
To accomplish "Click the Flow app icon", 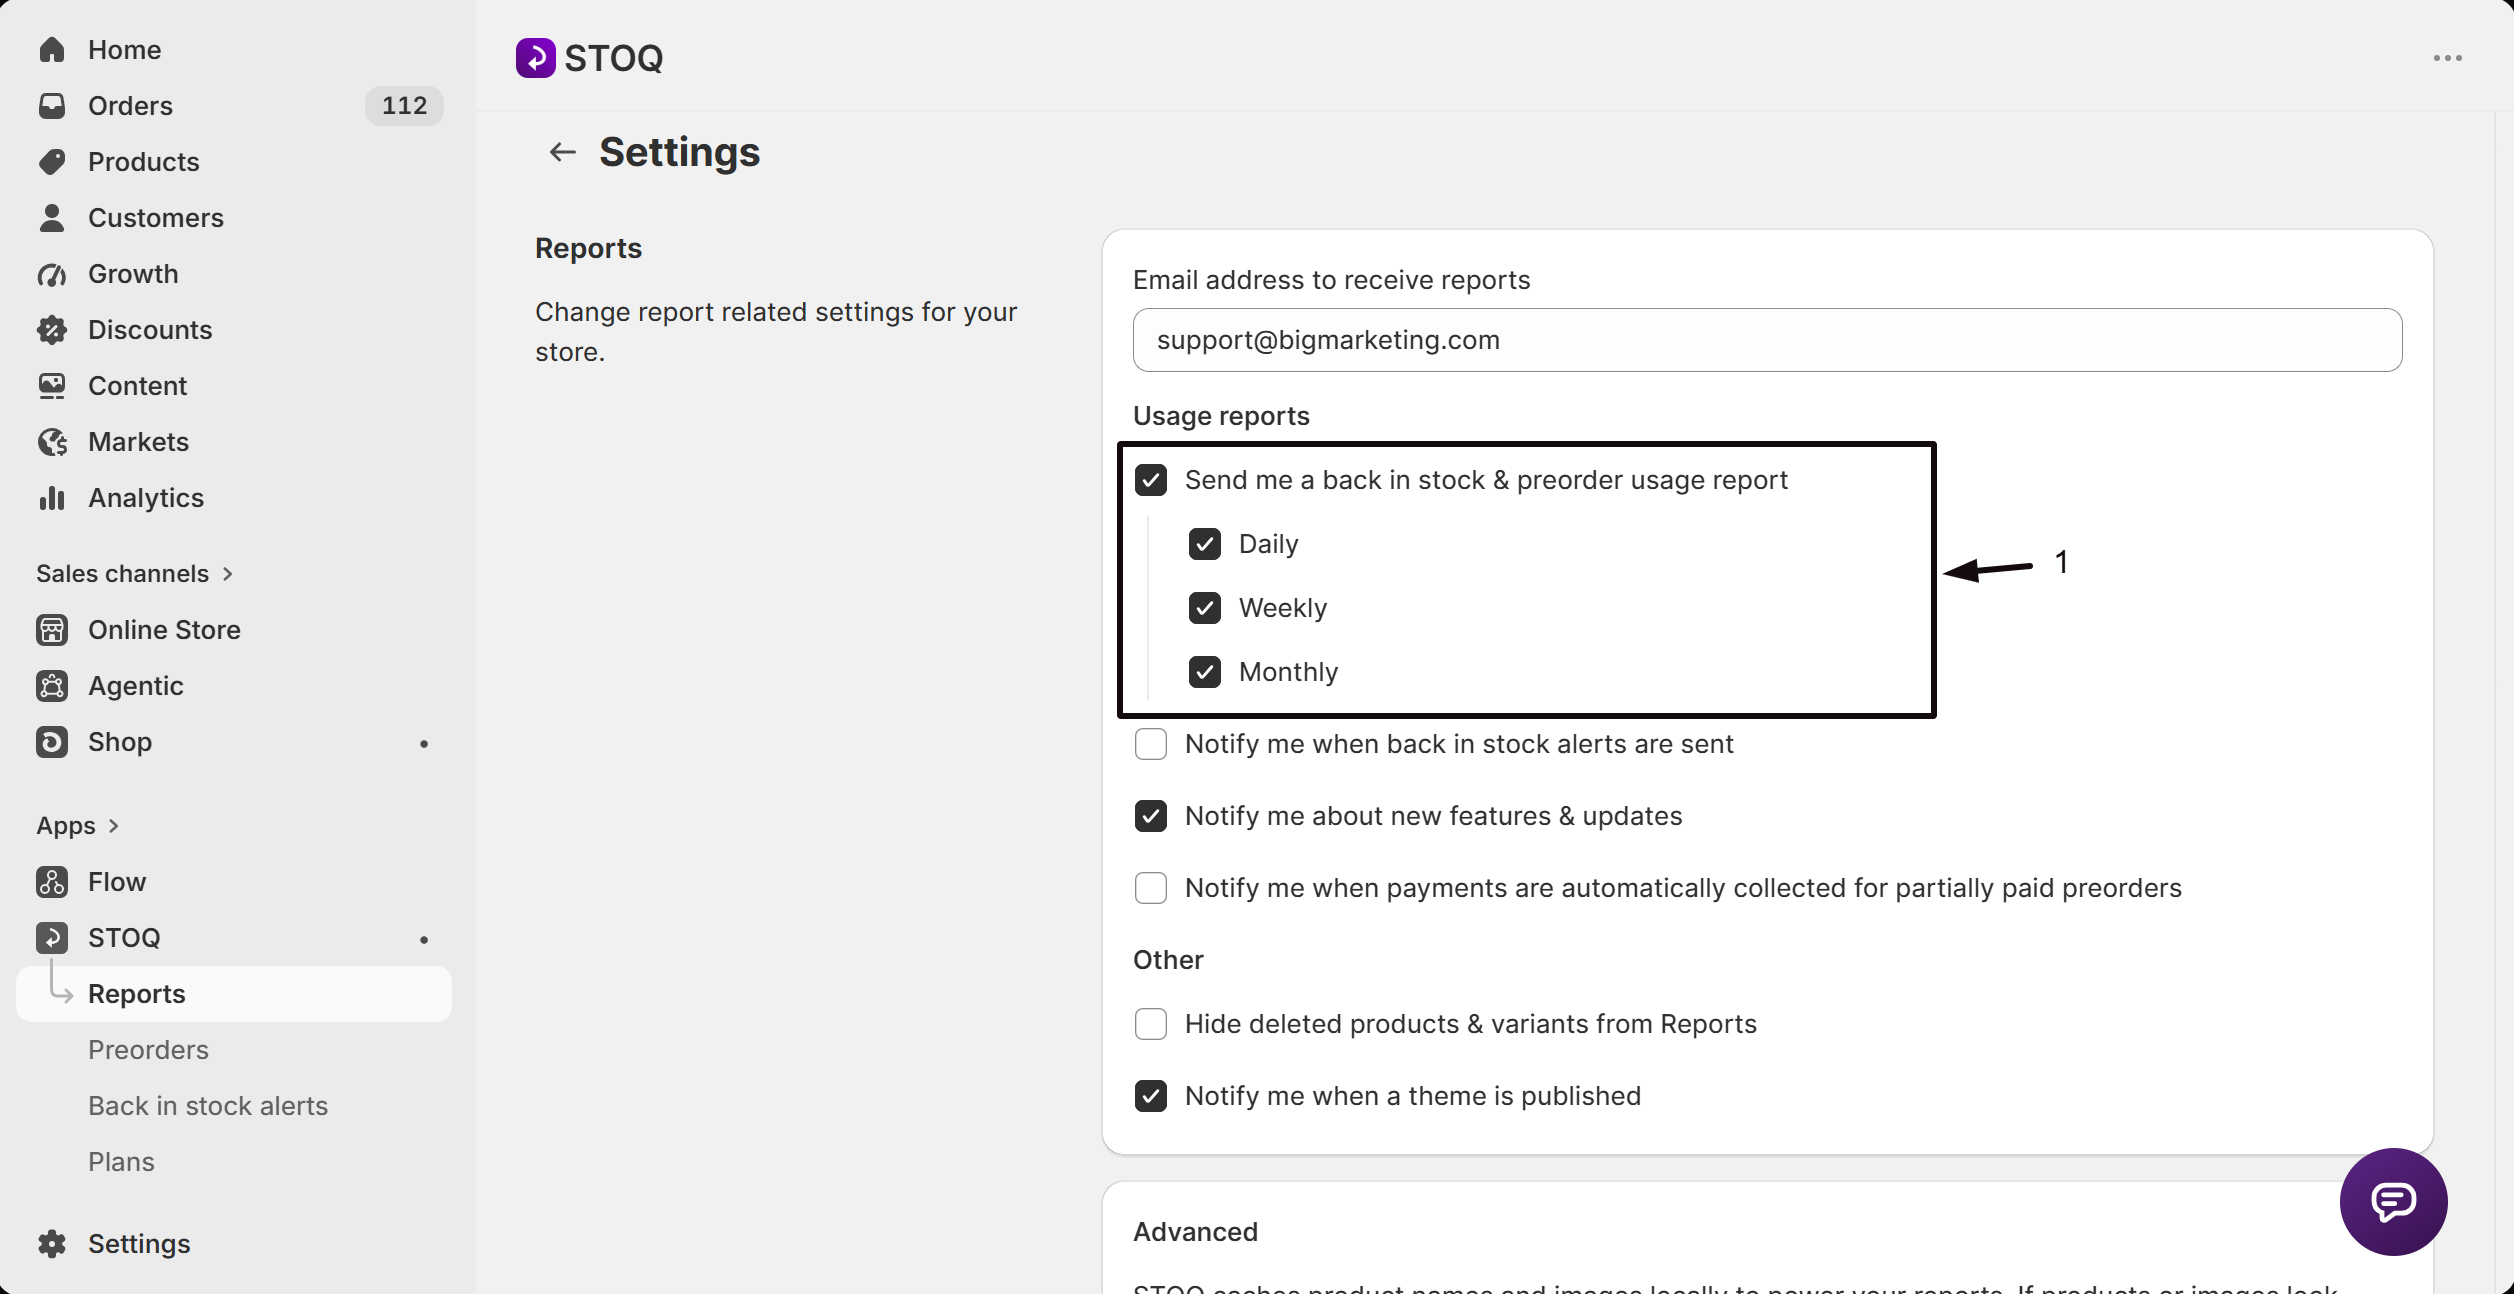I will tap(52, 882).
